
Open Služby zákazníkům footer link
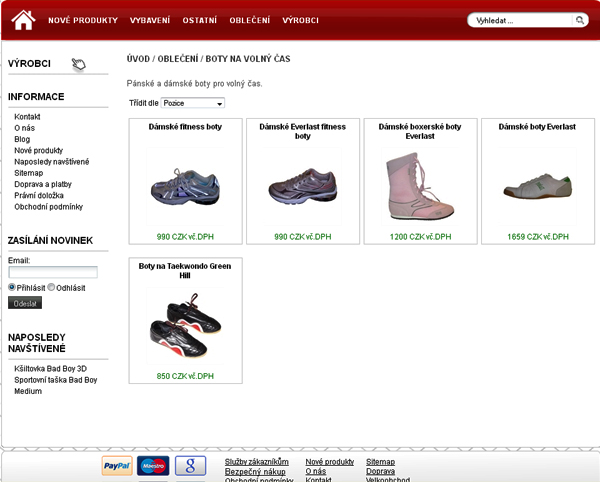(257, 462)
